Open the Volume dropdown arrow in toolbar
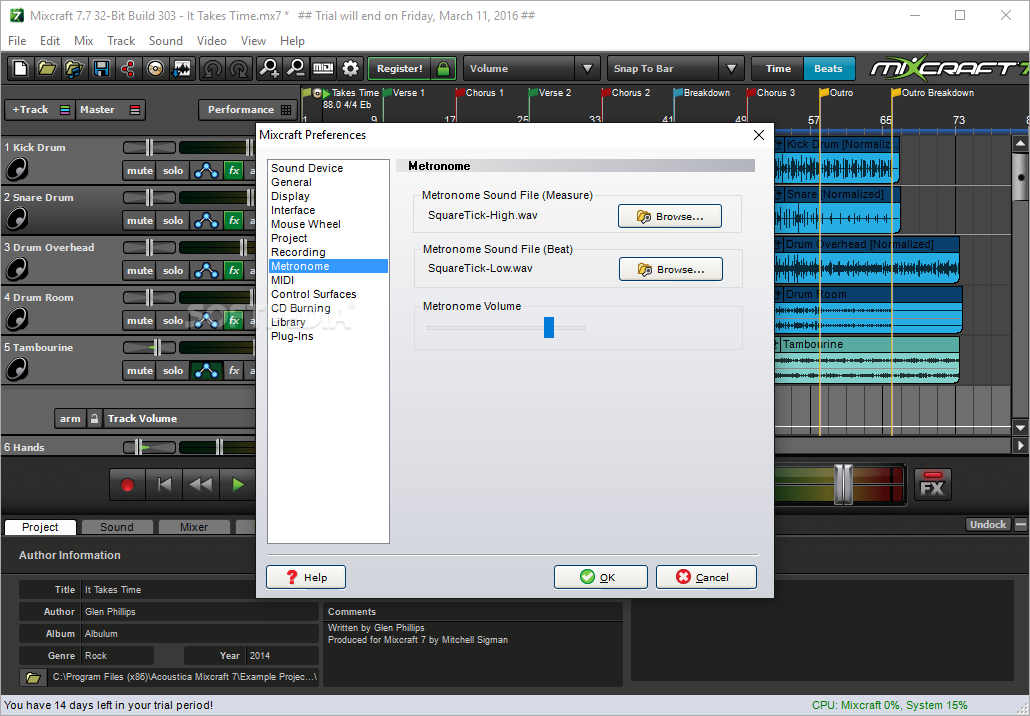The width and height of the screenshot is (1030, 716). click(587, 68)
